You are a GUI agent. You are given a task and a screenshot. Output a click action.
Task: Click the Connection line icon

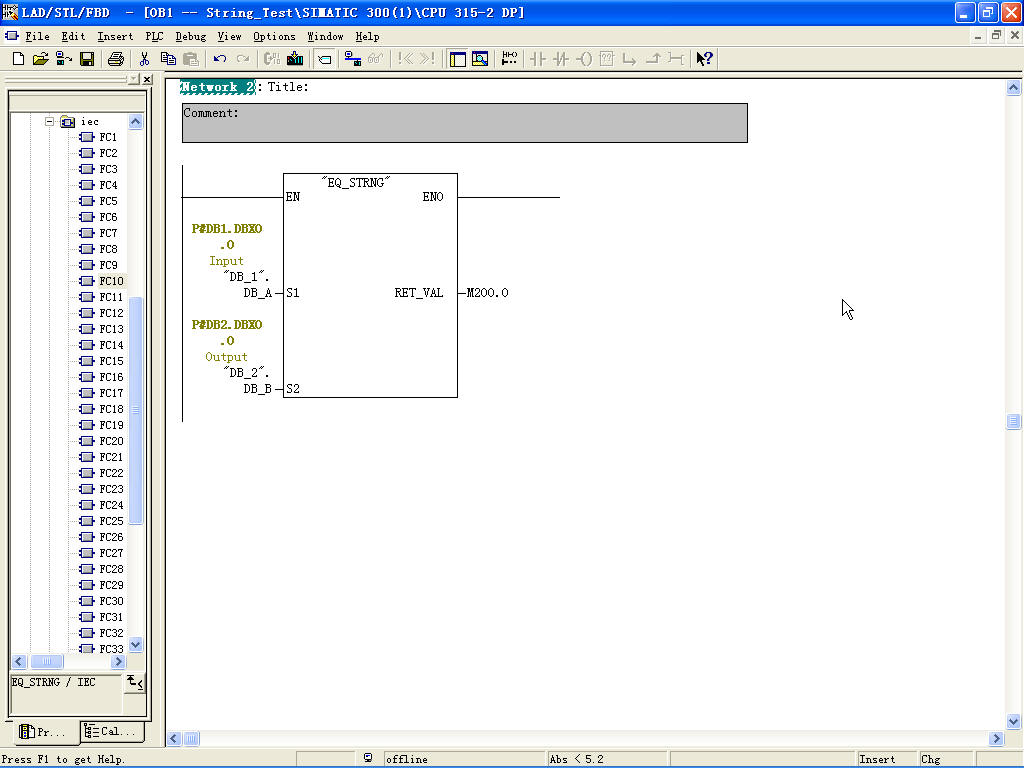pyautogui.click(x=675, y=59)
